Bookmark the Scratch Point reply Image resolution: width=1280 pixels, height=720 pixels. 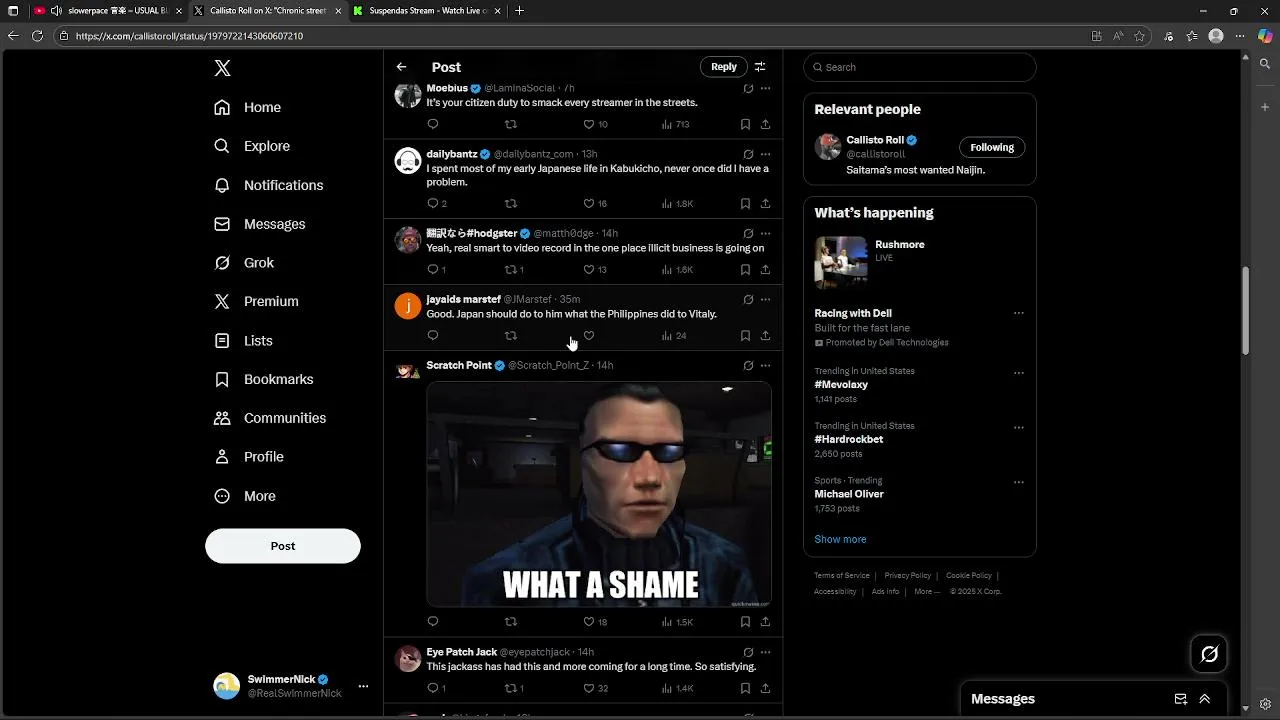(745, 621)
